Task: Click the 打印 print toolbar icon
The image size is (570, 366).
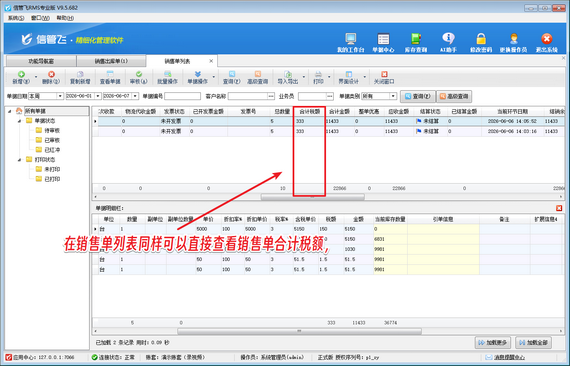Action: (318, 75)
